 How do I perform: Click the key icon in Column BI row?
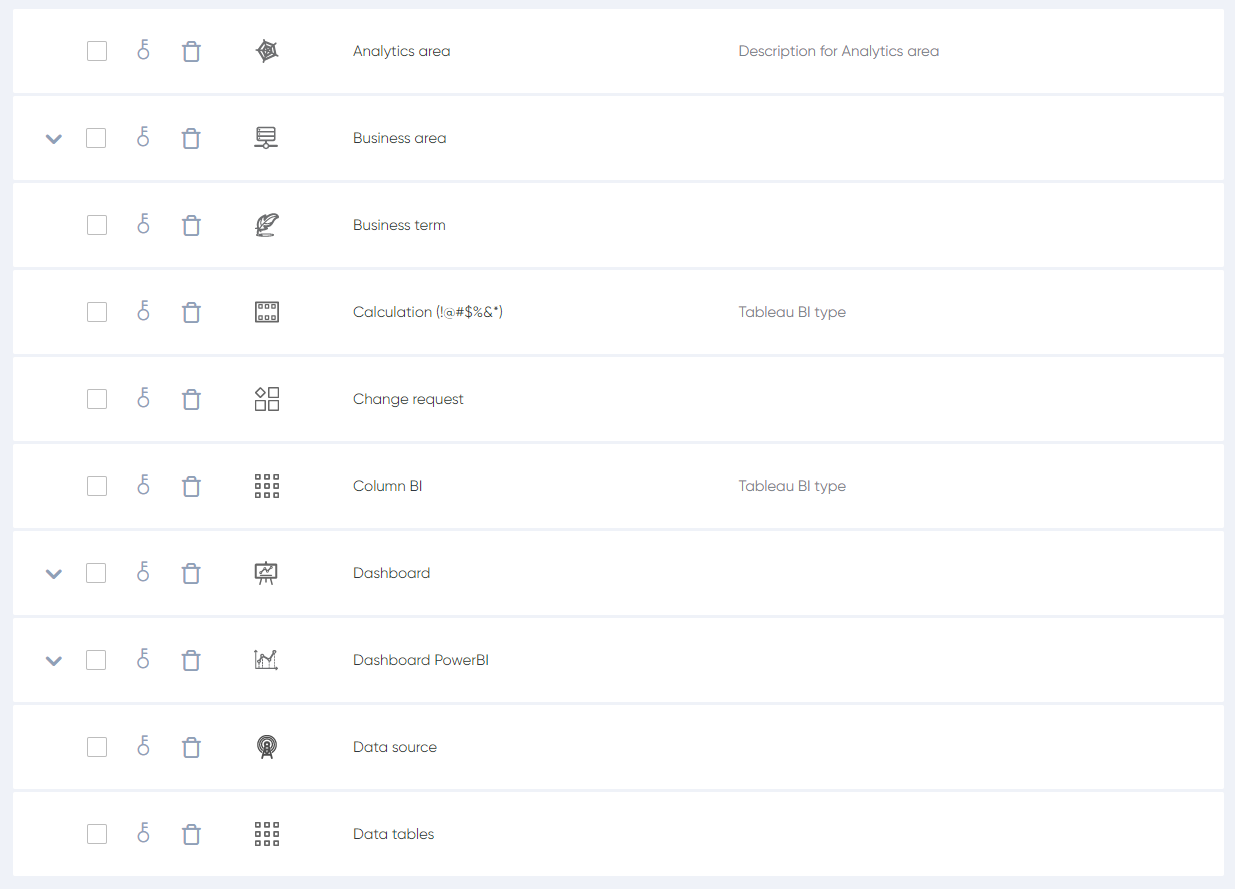pyautogui.click(x=143, y=486)
